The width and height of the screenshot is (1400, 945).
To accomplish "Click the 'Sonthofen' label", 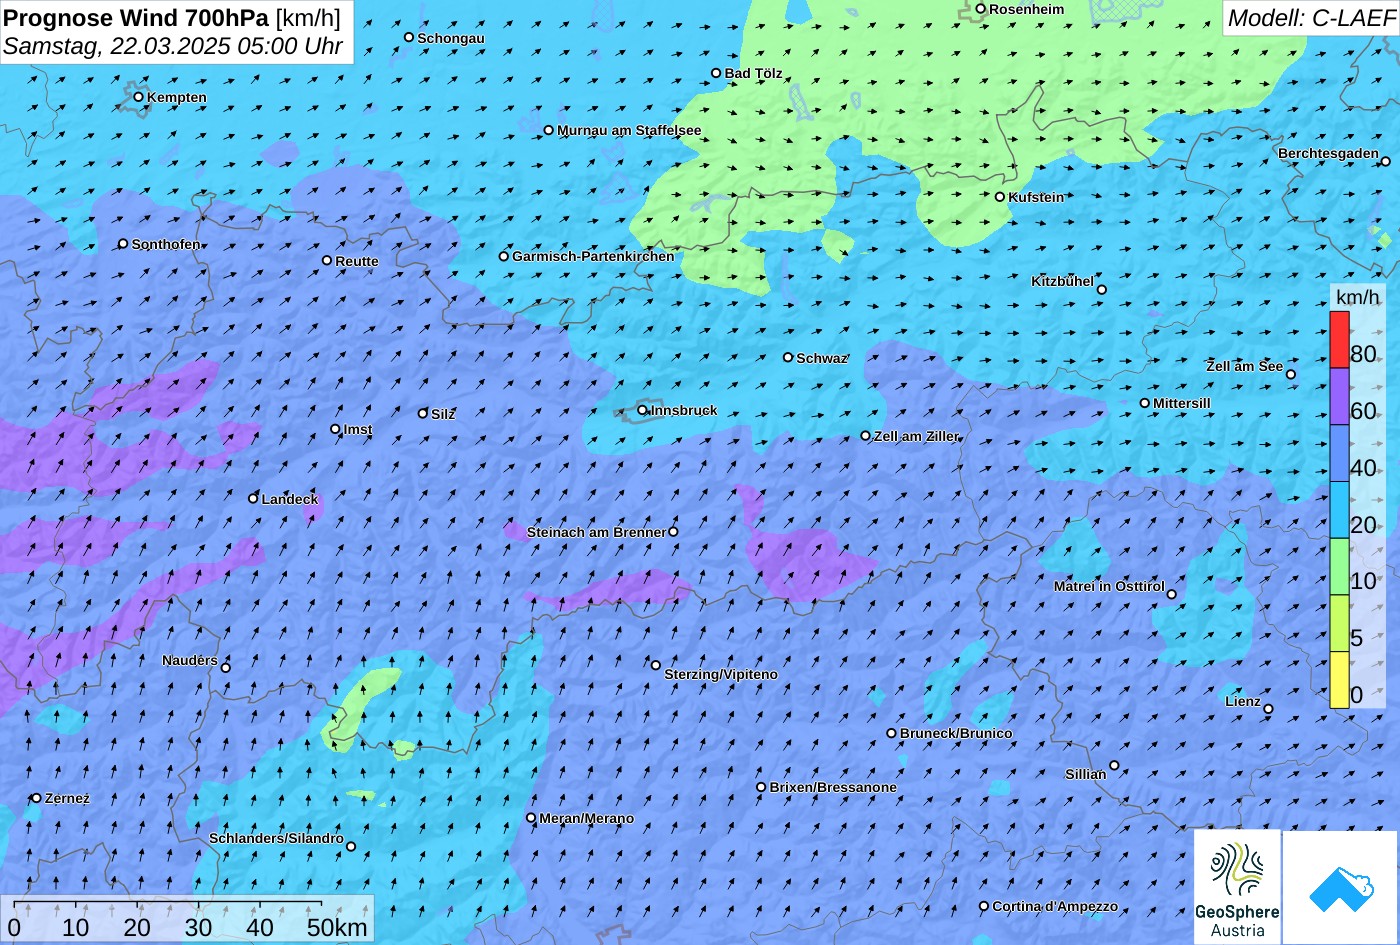I will click(x=166, y=244).
